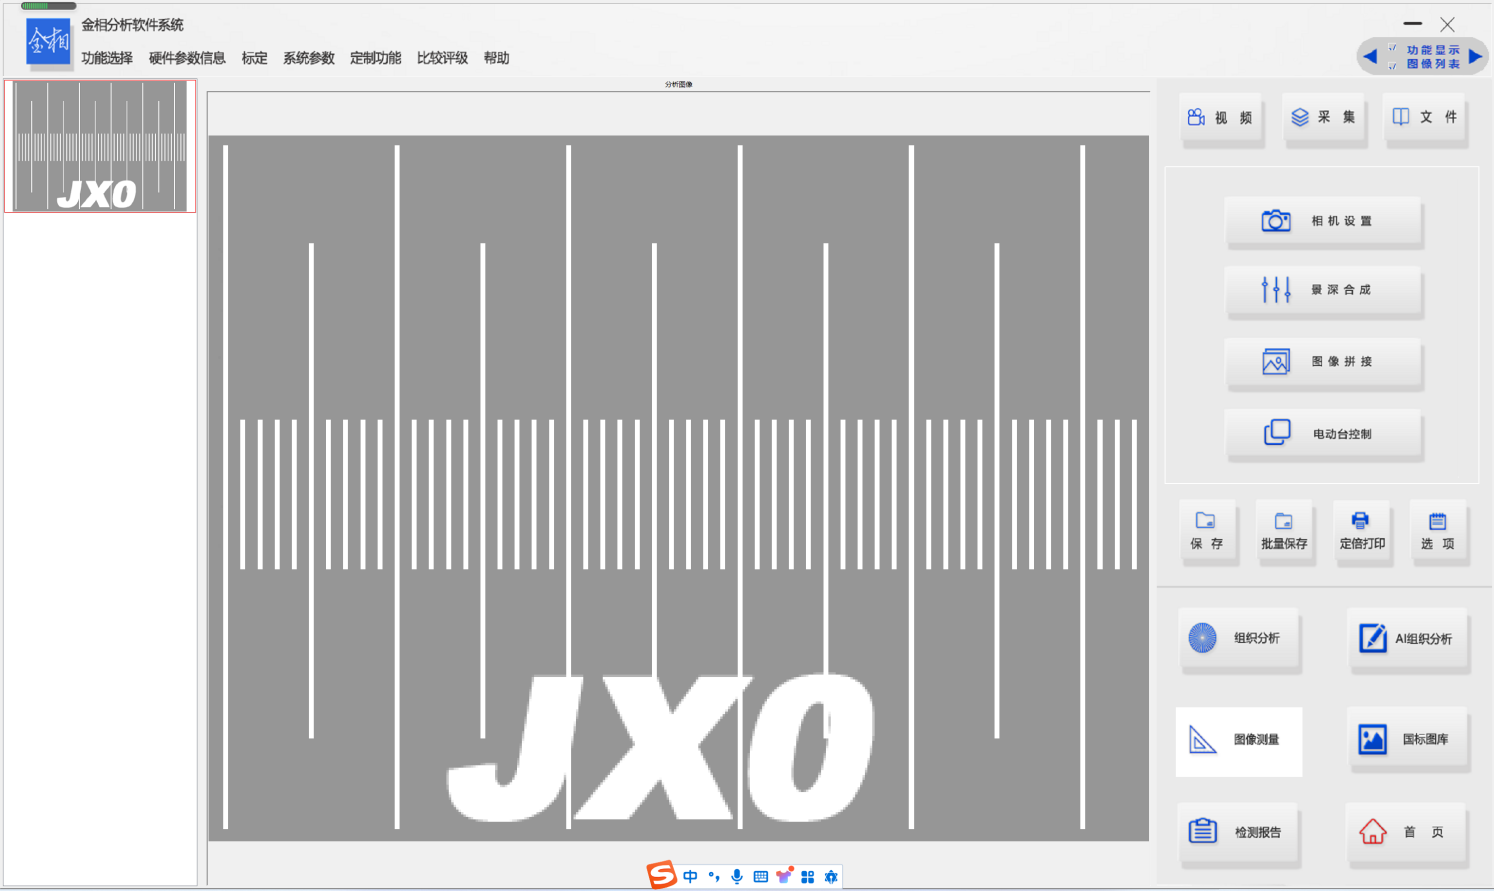
Task: Toggle the 图像列表 checkbox
Action: click(1392, 65)
